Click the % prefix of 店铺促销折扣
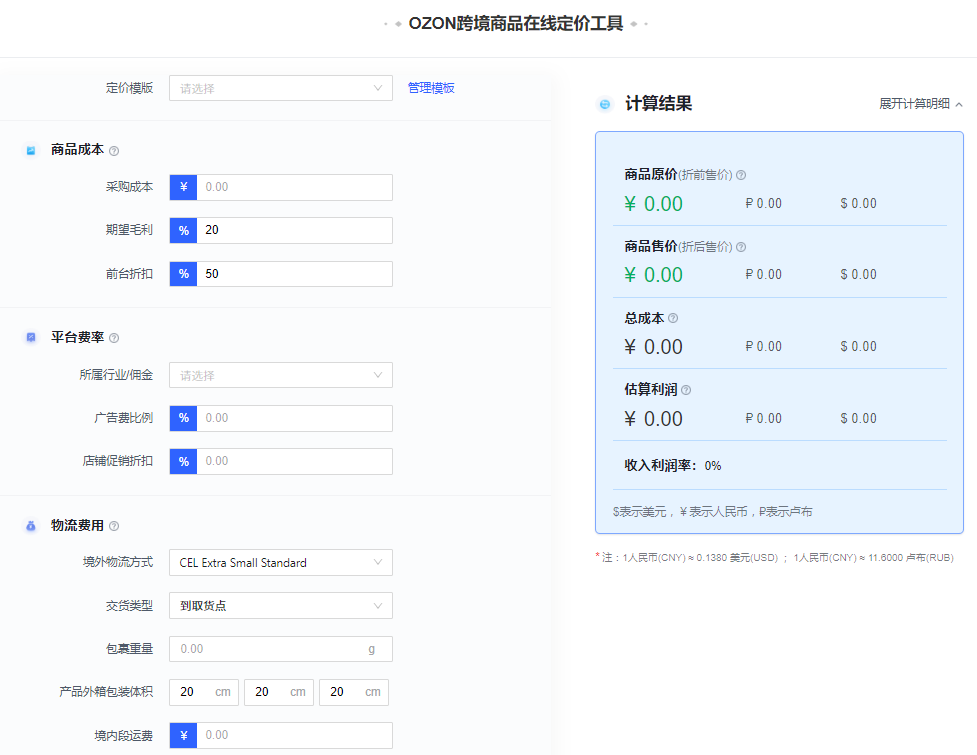Image resolution: width=977 pixels, height=755 pixels. point(183,462)
